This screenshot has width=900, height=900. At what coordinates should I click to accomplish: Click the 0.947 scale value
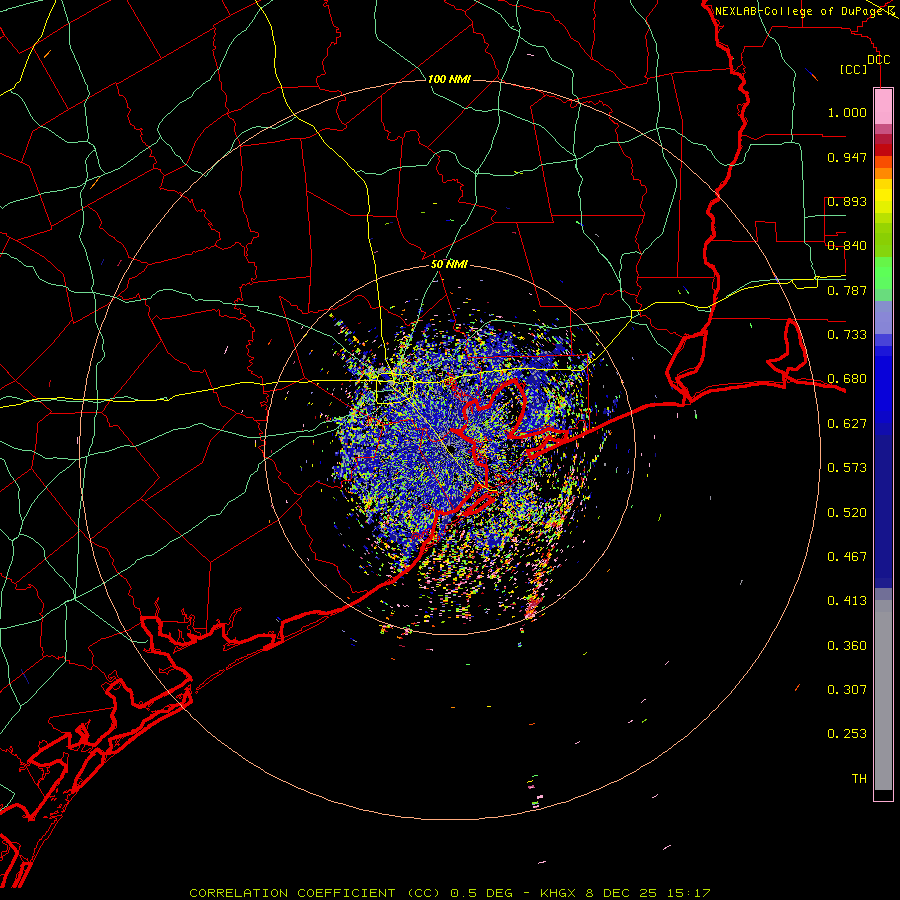[x=847, y=157]
